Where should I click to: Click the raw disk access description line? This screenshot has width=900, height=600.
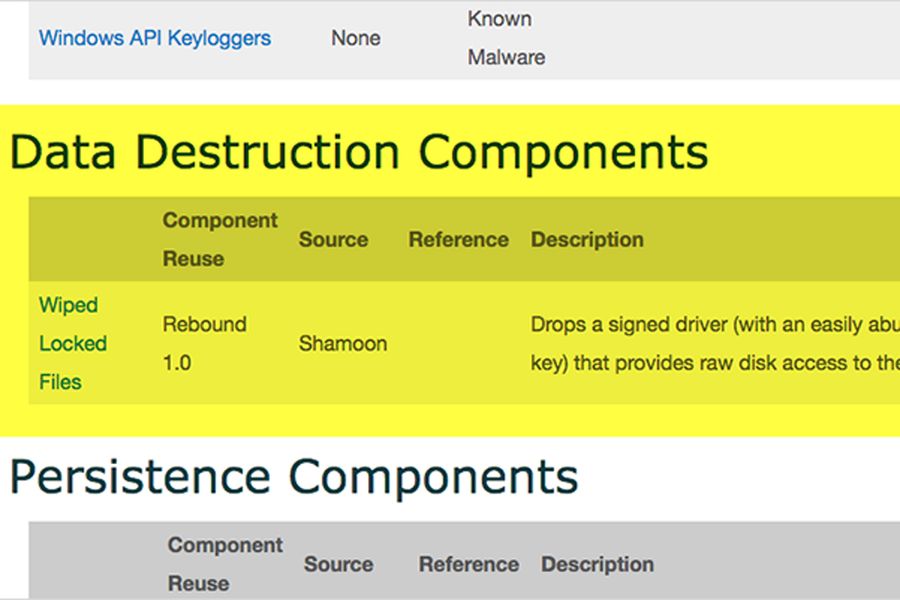click(x=715, y=363)
